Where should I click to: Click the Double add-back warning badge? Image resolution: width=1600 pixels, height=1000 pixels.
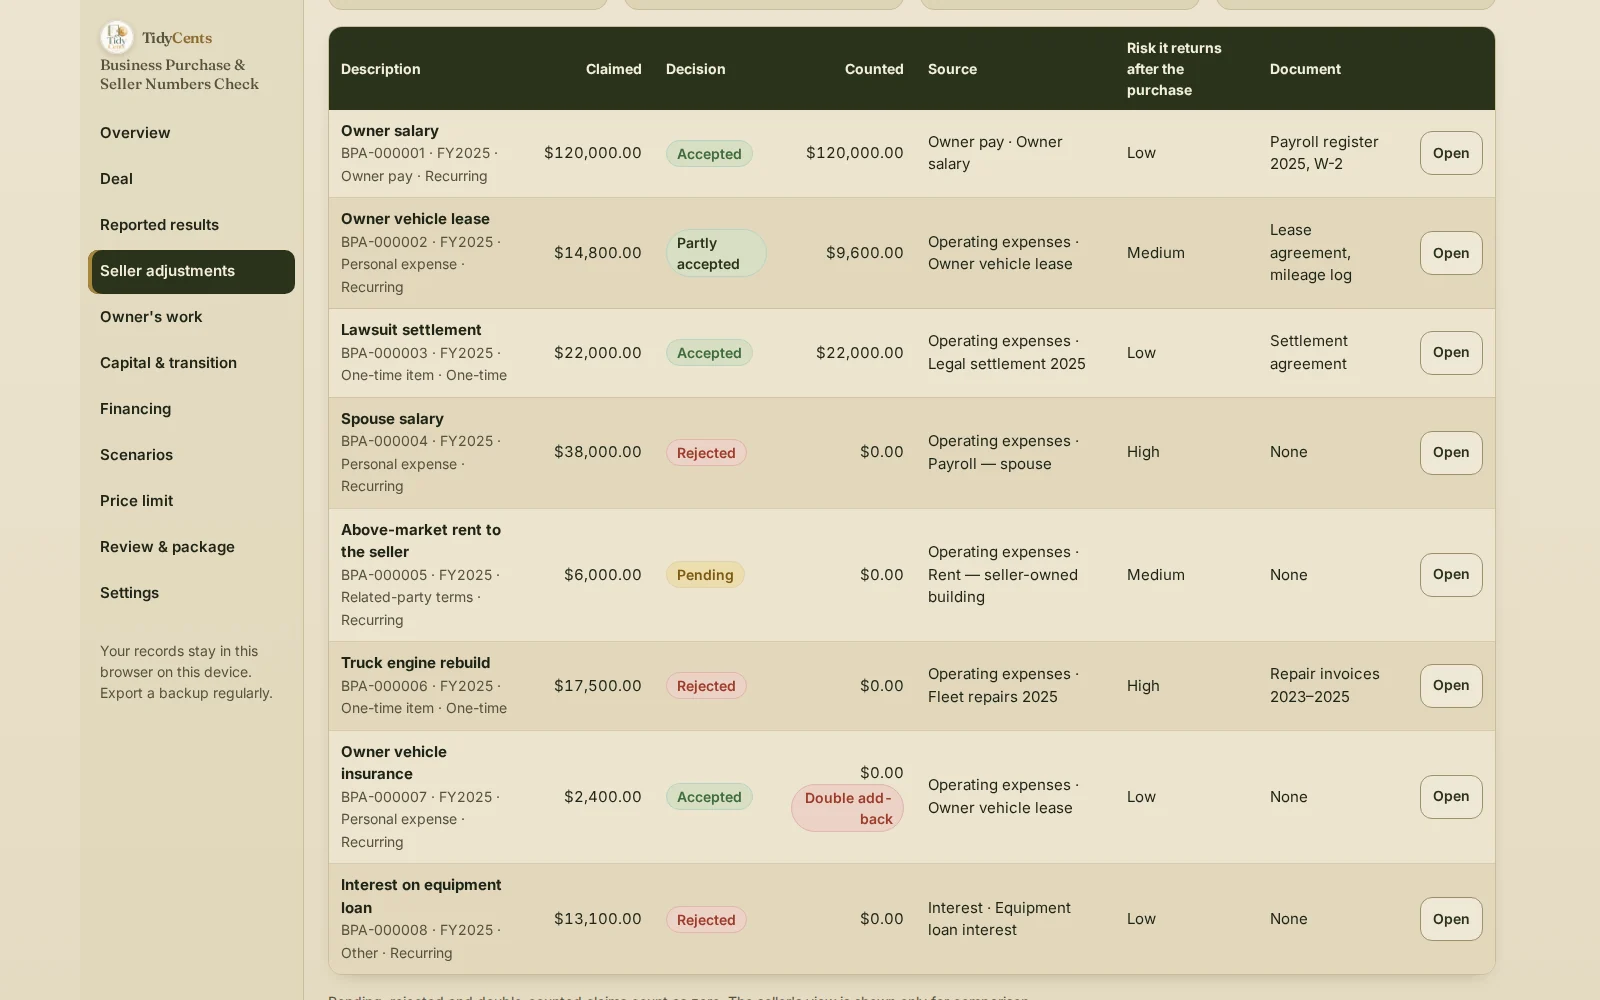click(847, 808)
